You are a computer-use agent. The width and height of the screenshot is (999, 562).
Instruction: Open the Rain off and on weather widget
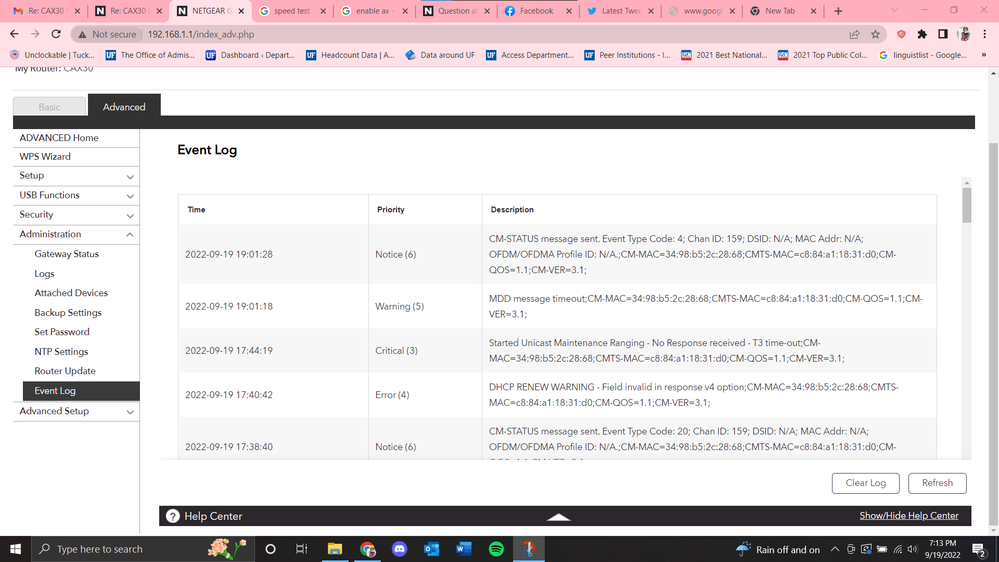coord(777,549)
